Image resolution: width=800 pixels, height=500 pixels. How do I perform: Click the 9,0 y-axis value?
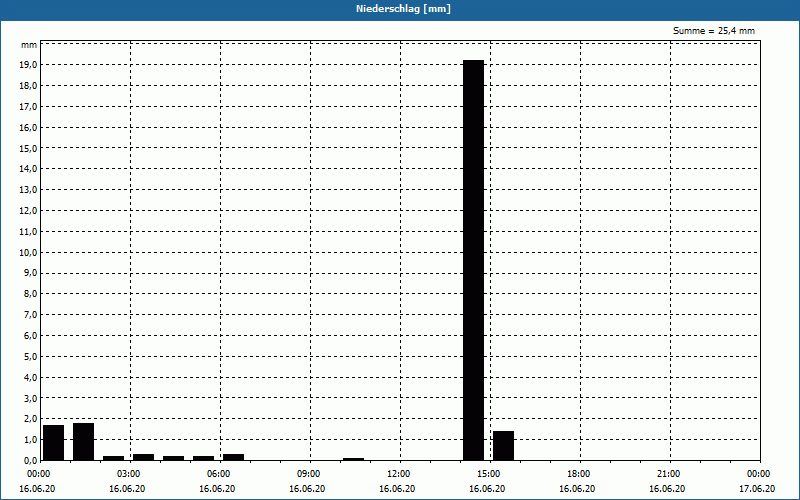31,273
